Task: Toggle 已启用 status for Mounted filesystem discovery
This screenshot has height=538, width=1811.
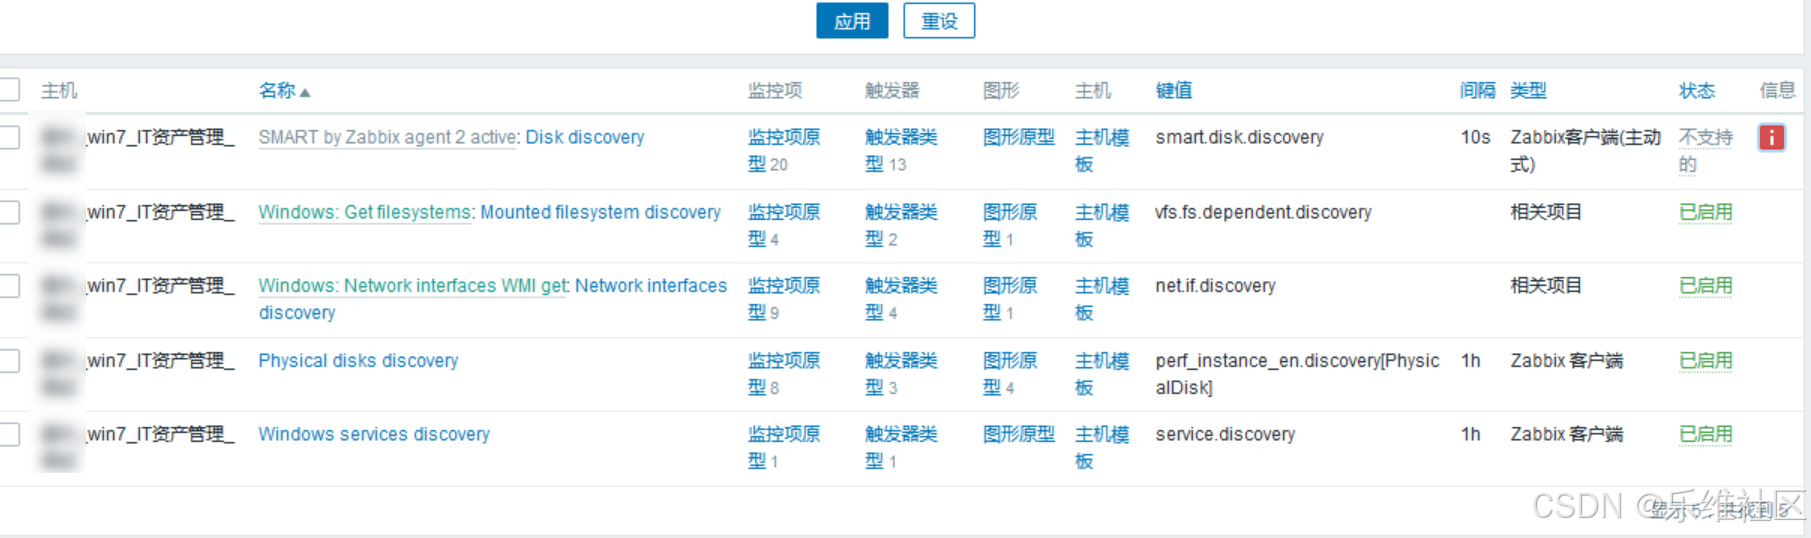Action: point(1705,212)
